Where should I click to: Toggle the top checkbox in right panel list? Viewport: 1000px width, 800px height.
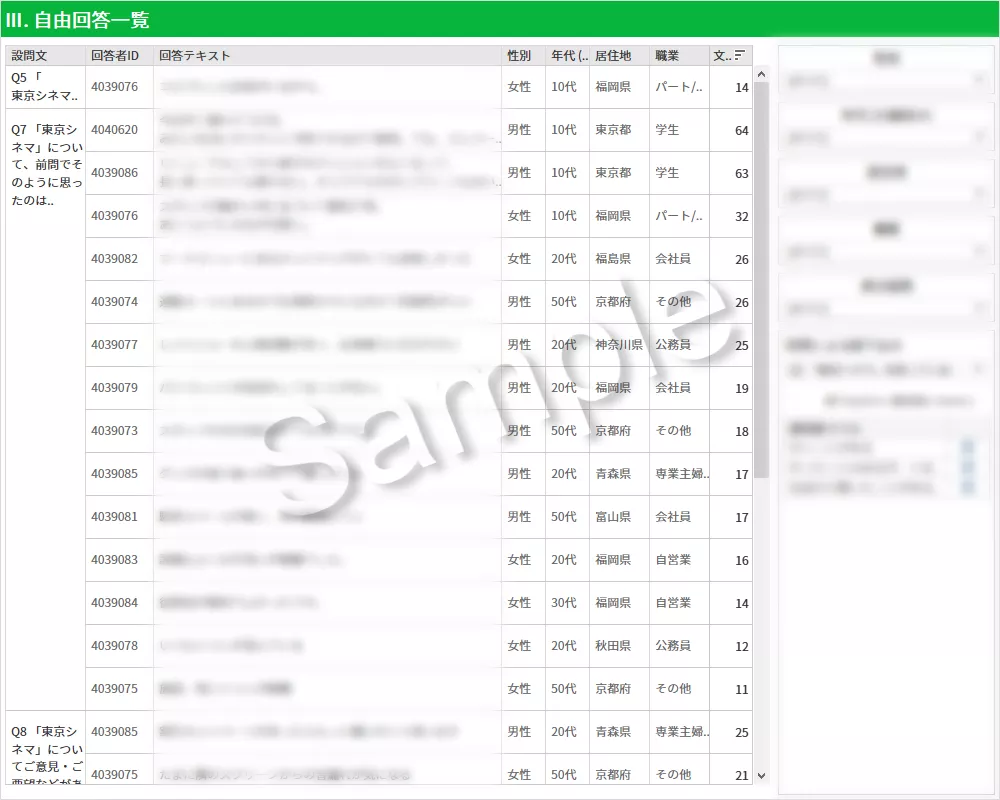pyautogui.click(x=967, y=448)
